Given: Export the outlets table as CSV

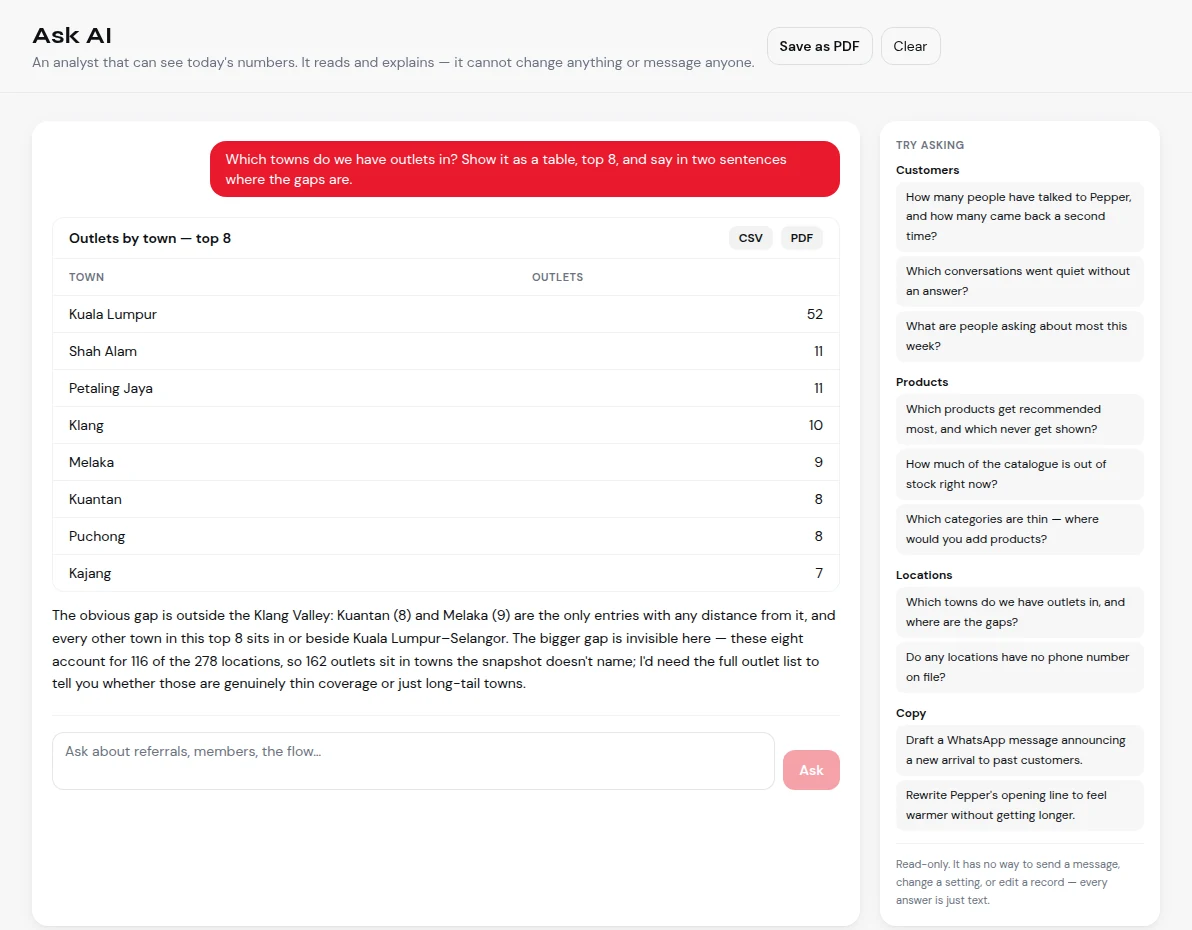Looking at the screenshot, I should (750, 238).
